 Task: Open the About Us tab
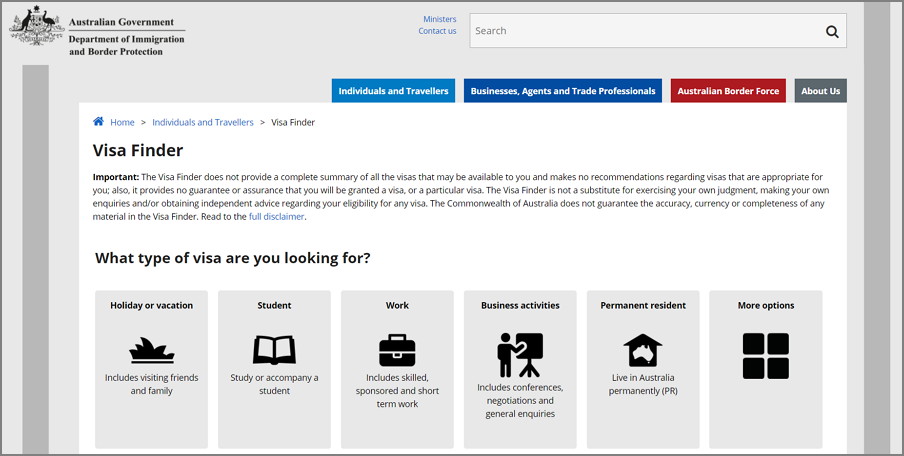(820, 91)
